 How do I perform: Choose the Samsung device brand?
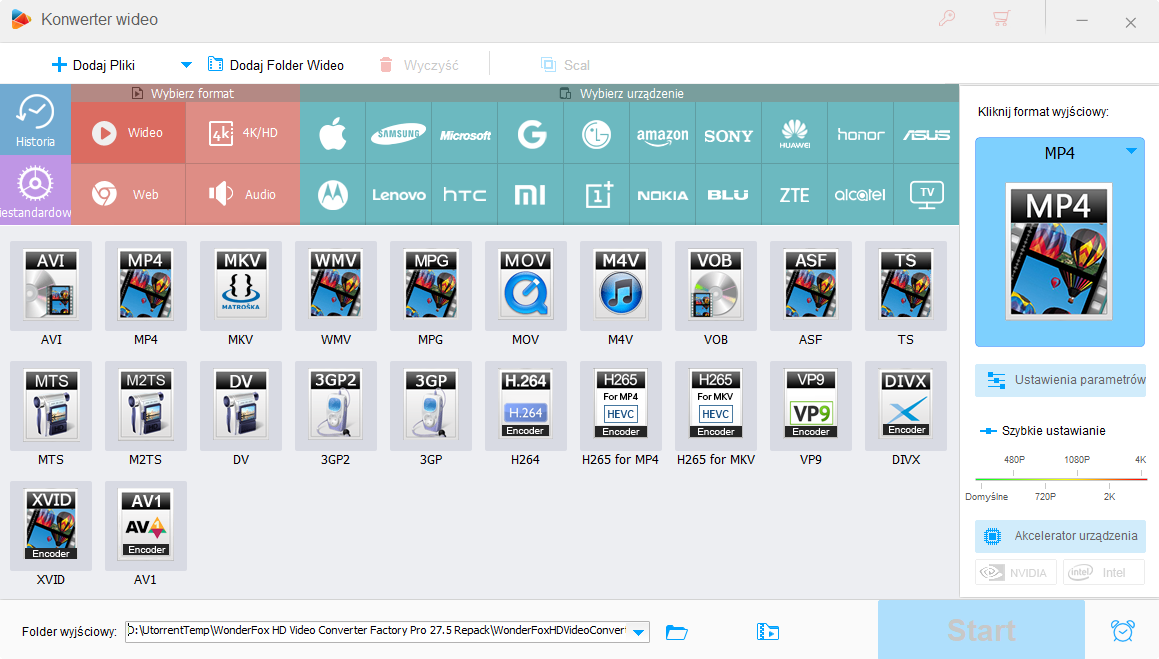point(398,134)
